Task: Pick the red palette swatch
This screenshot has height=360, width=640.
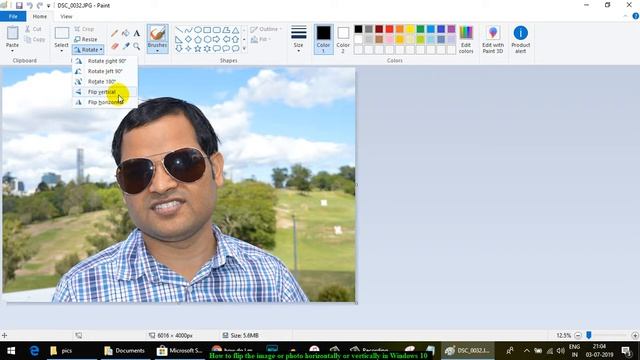Action: coord(389,29)
